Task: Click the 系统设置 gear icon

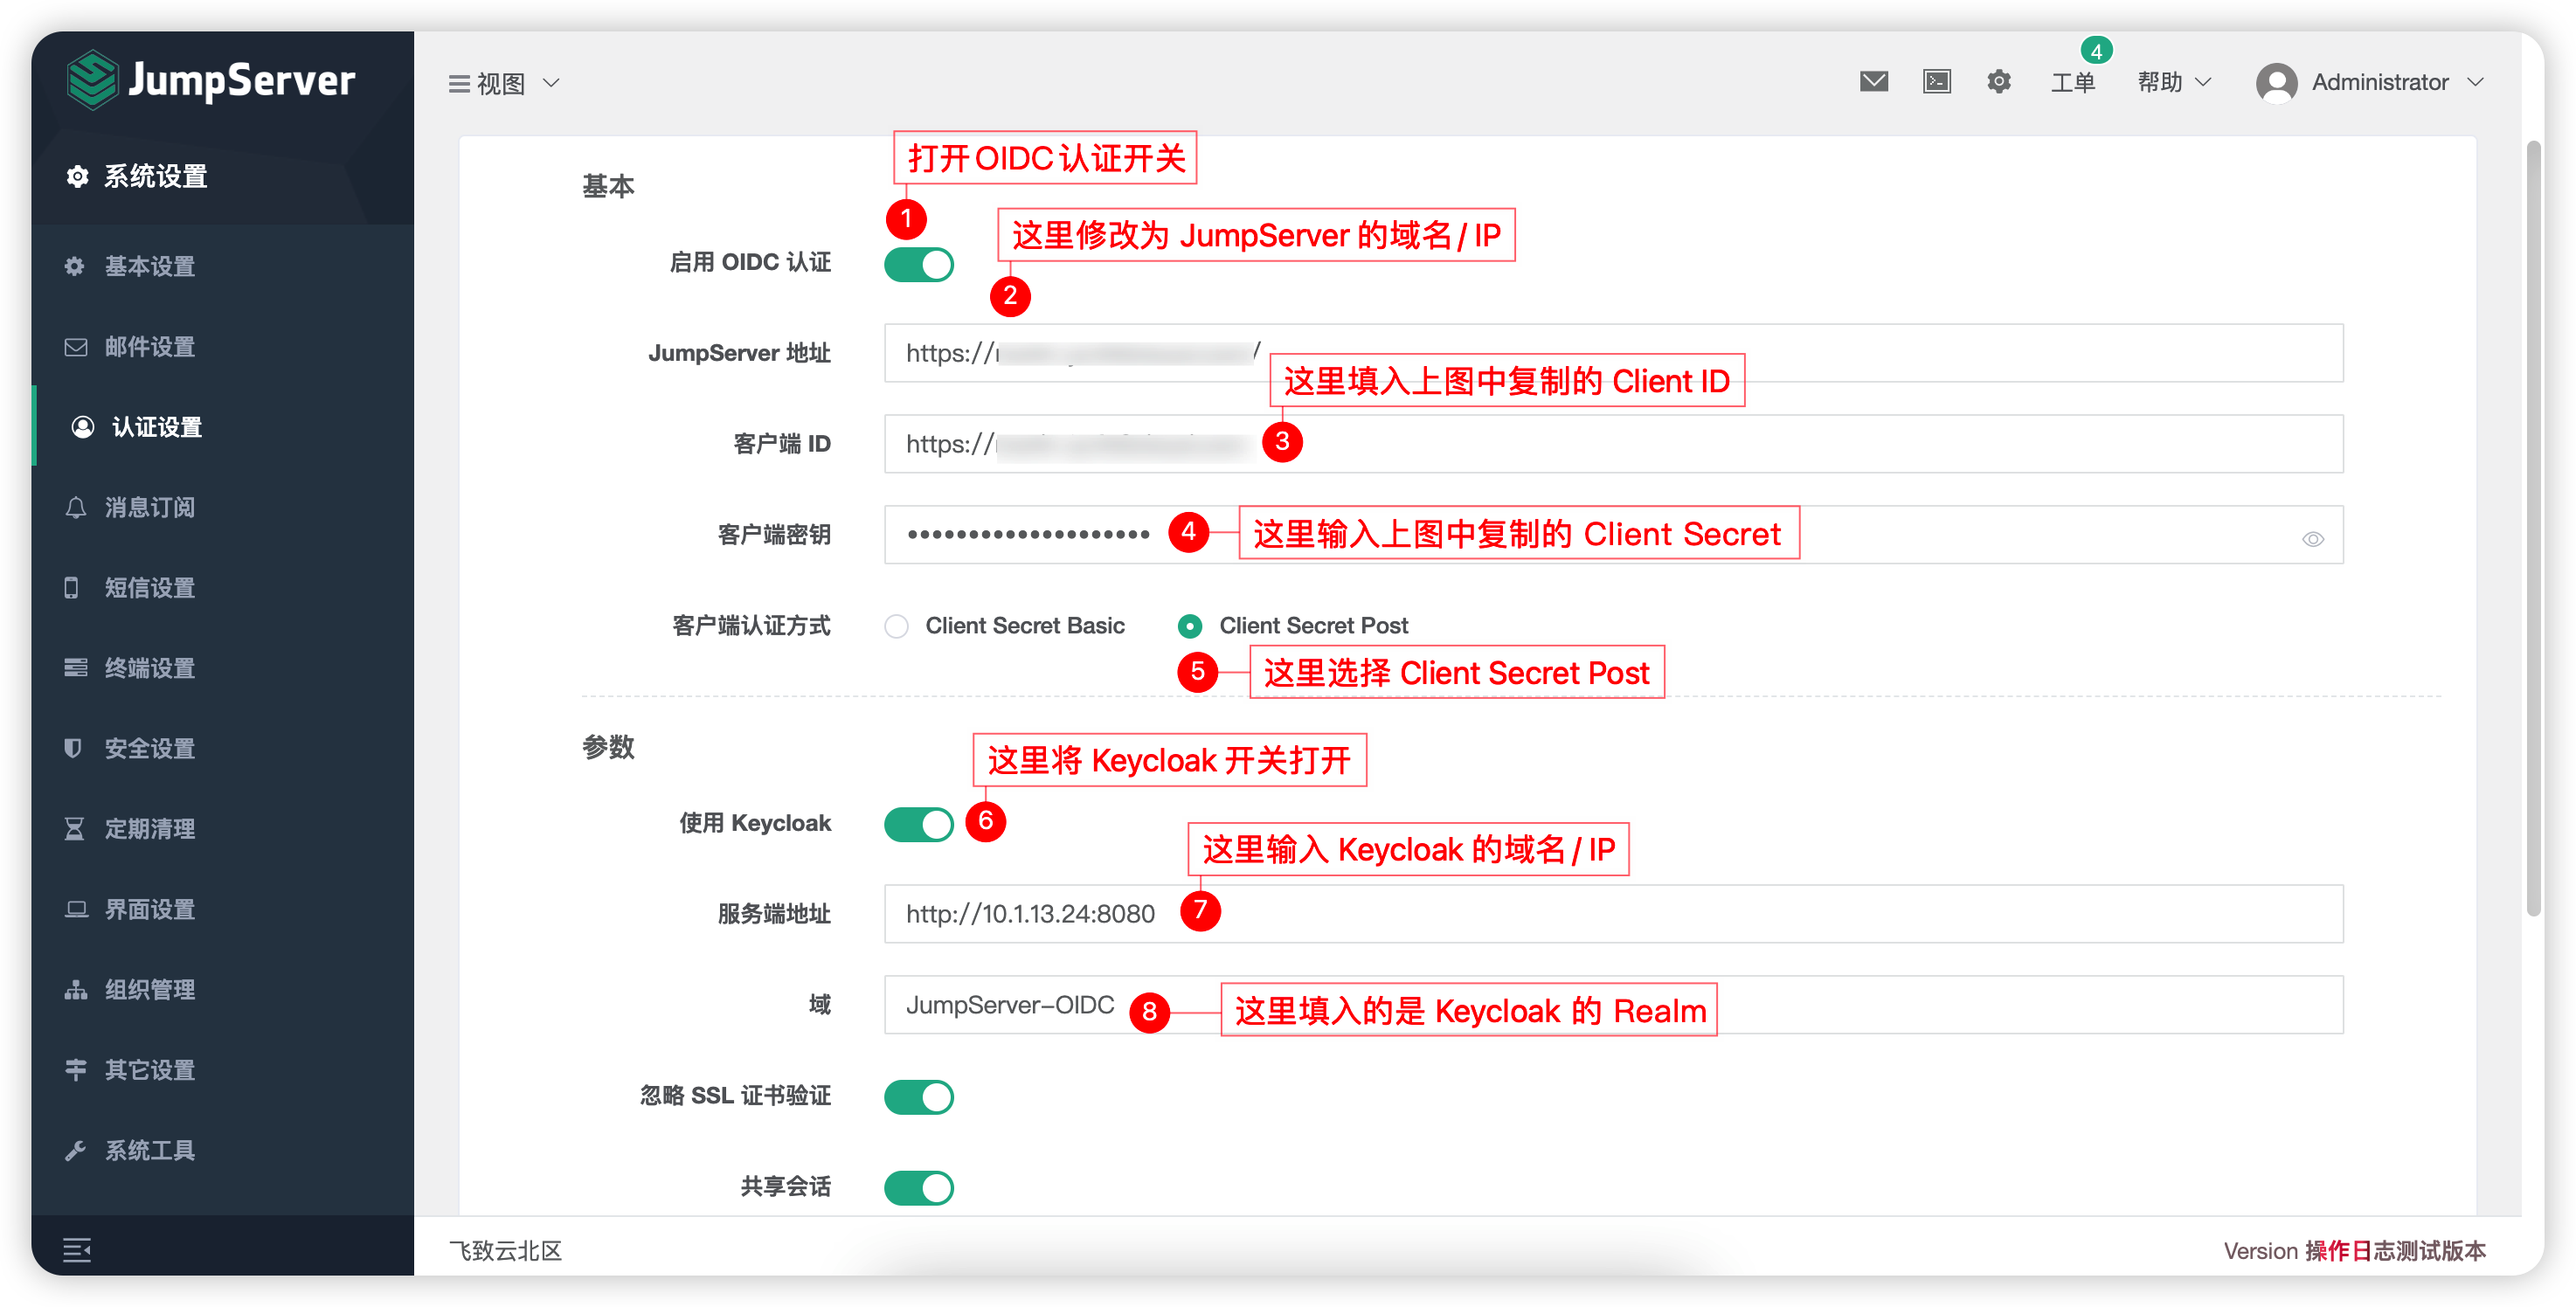Action: tap(77, 177)
